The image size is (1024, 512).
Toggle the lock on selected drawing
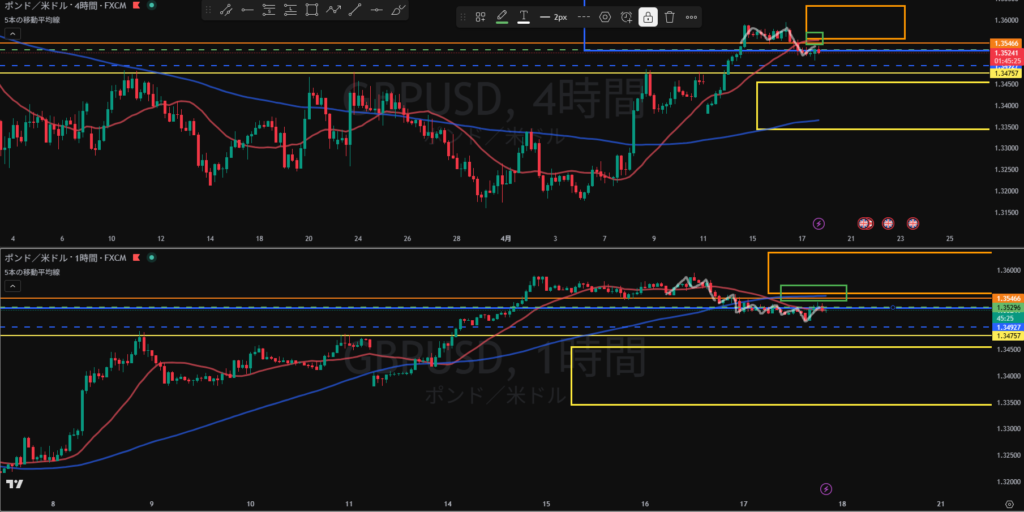coord(648,17)
